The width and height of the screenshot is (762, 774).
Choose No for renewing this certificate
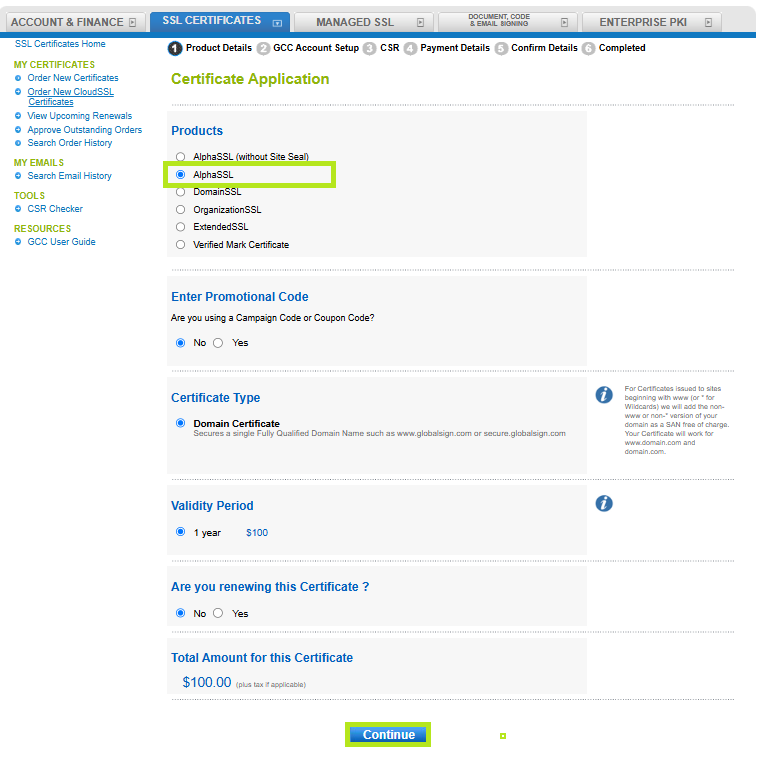[181, 613]
